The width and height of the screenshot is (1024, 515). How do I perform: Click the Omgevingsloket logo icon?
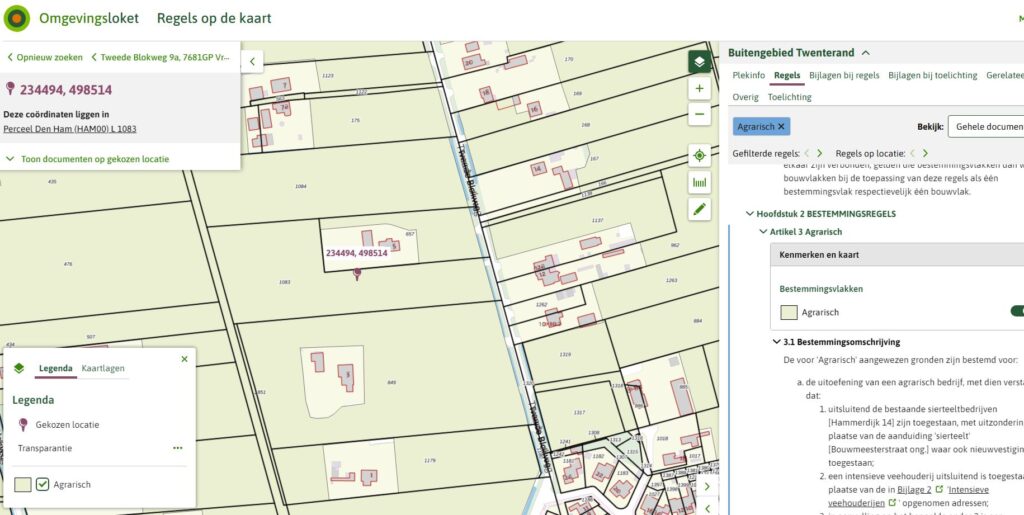click(x=16, y=18)
